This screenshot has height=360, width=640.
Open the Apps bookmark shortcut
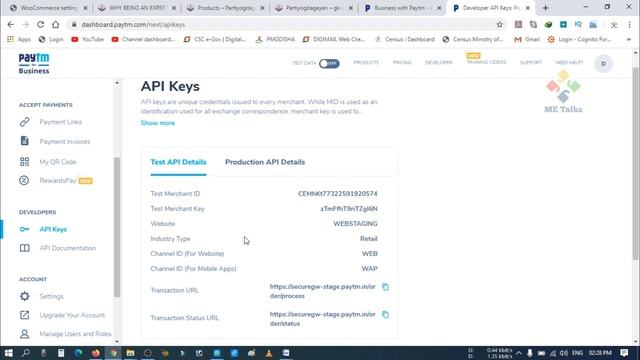[19, 39]
